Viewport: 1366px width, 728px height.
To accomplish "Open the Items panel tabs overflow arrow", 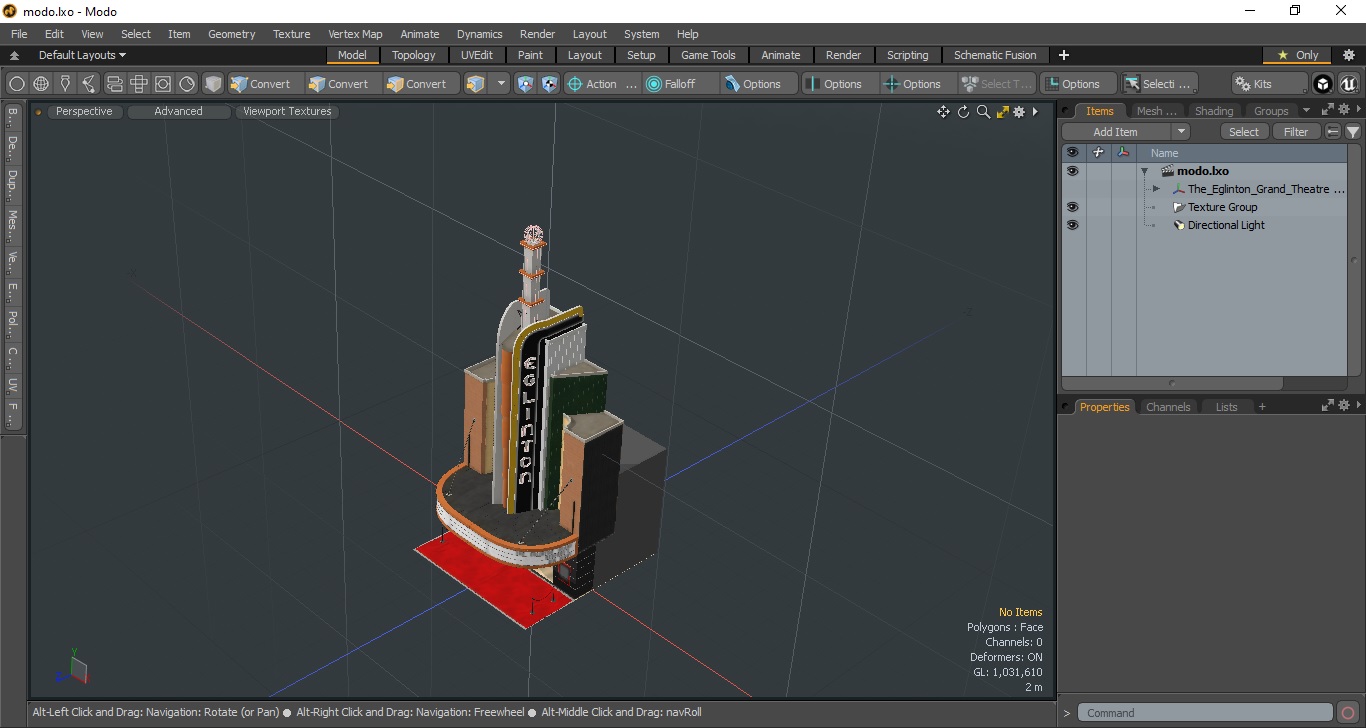I will [x=1306, y=111].
